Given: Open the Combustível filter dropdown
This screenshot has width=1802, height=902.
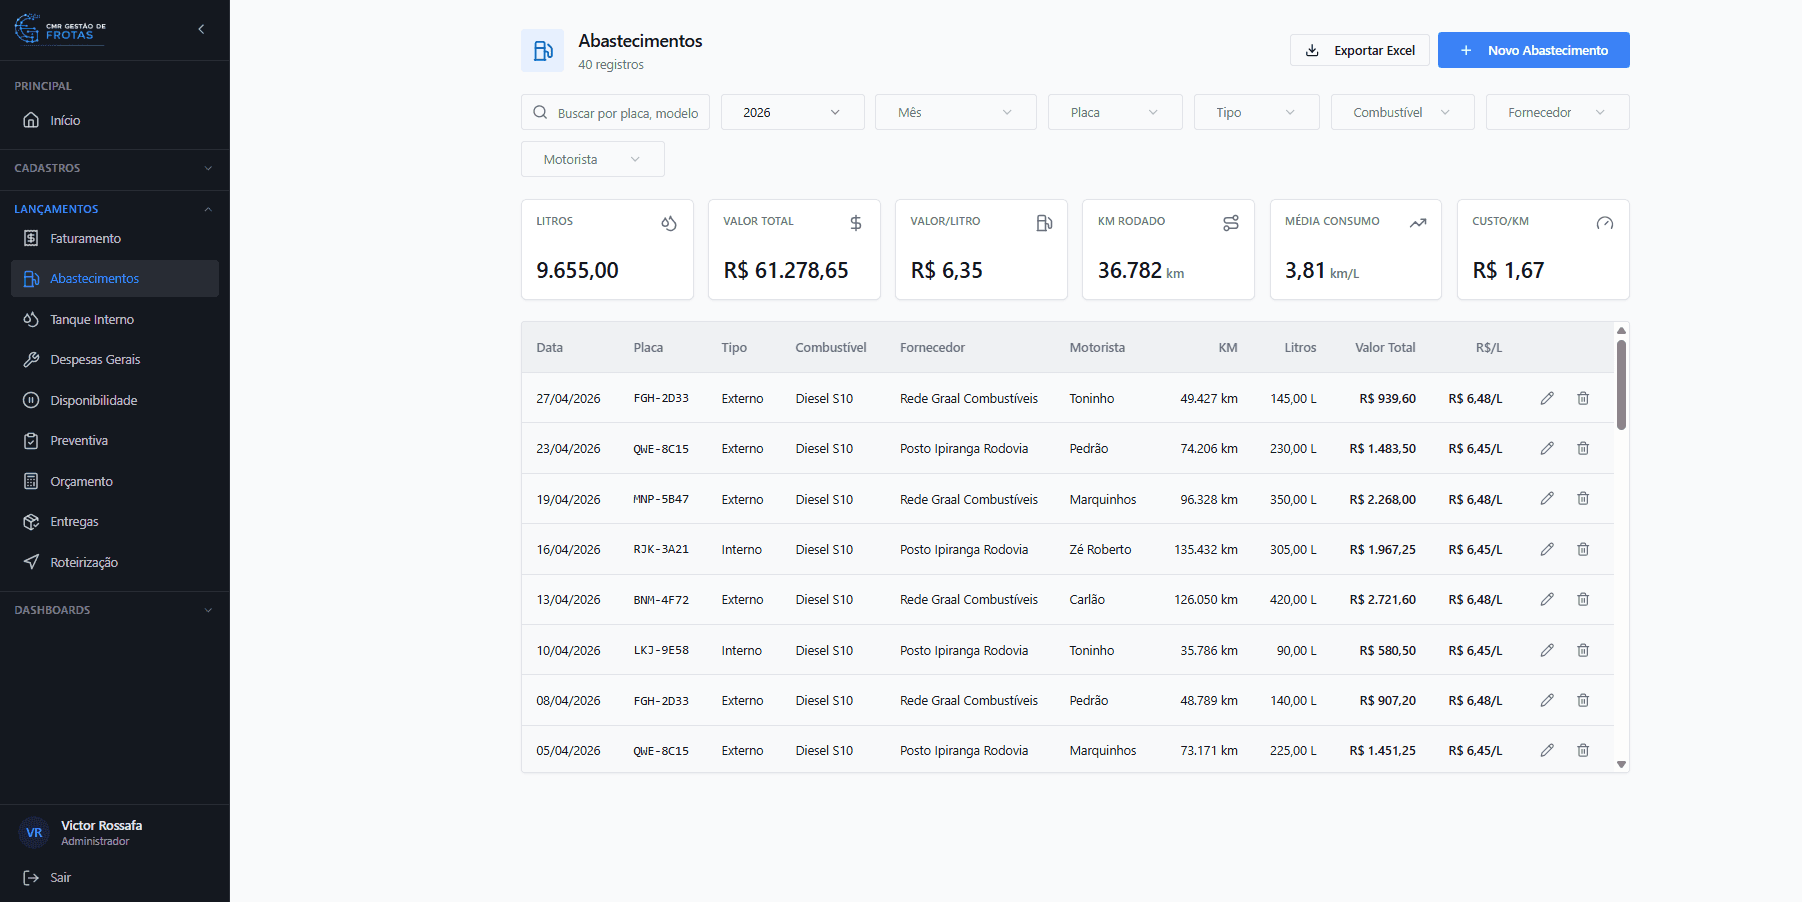Looking at the screenshot, I should coord(1402,112).
